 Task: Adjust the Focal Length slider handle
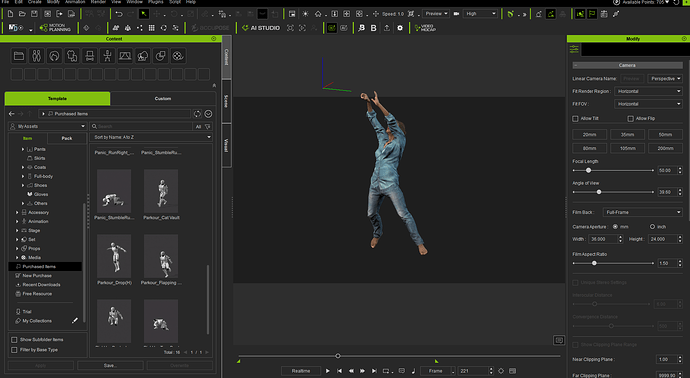(x=588, y=170)
